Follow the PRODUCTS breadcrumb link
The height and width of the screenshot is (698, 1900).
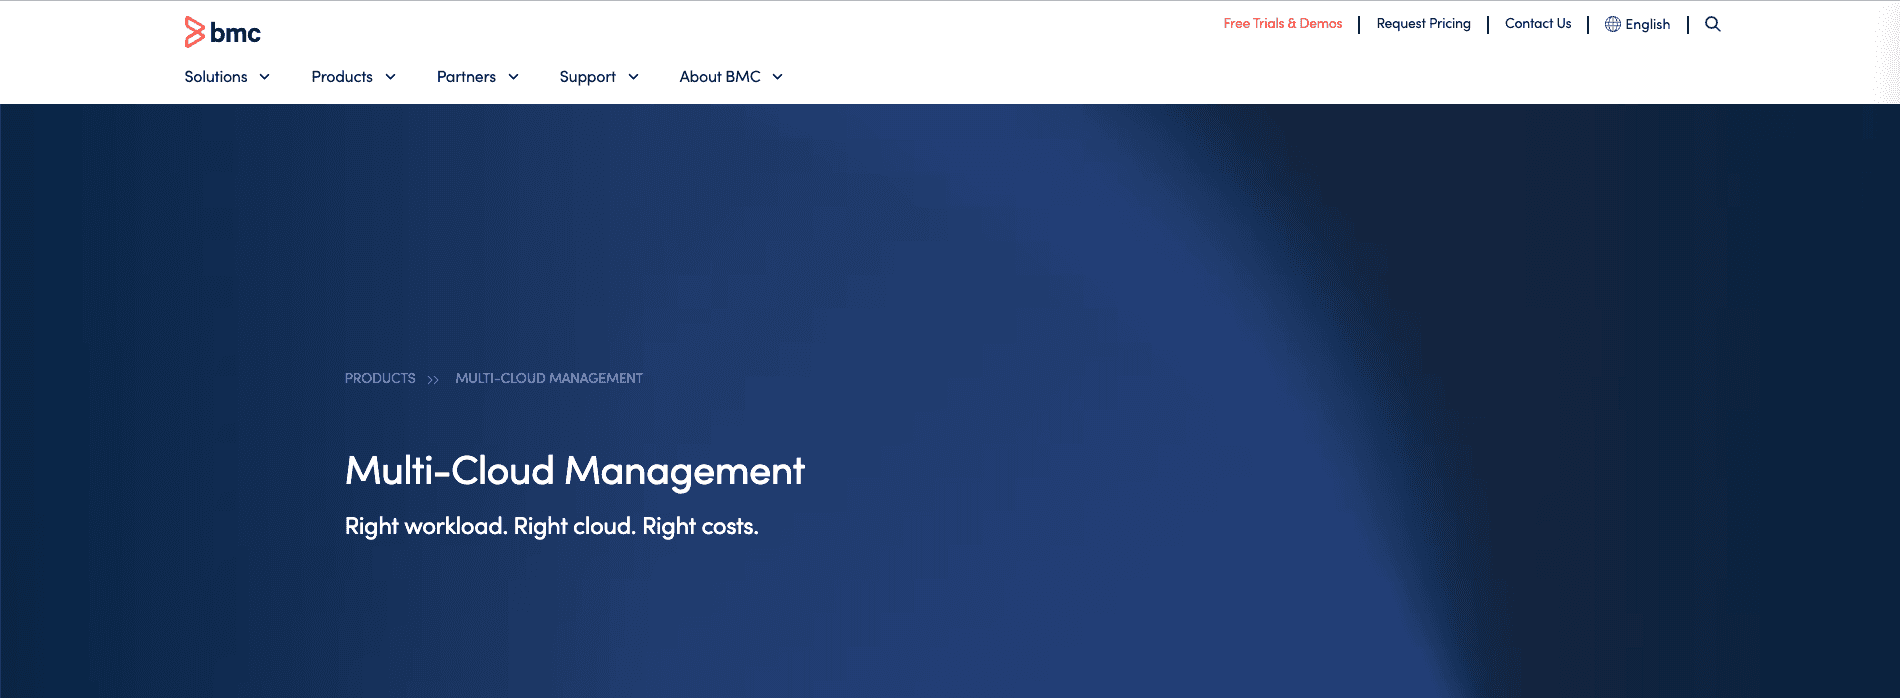(380, 378)
